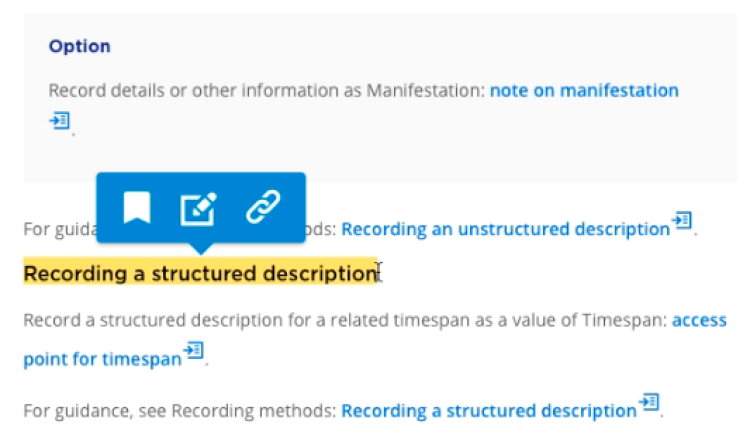Click the 'Record details or other information' text
This screenshot has width=750, height=435.
point(150,90)
